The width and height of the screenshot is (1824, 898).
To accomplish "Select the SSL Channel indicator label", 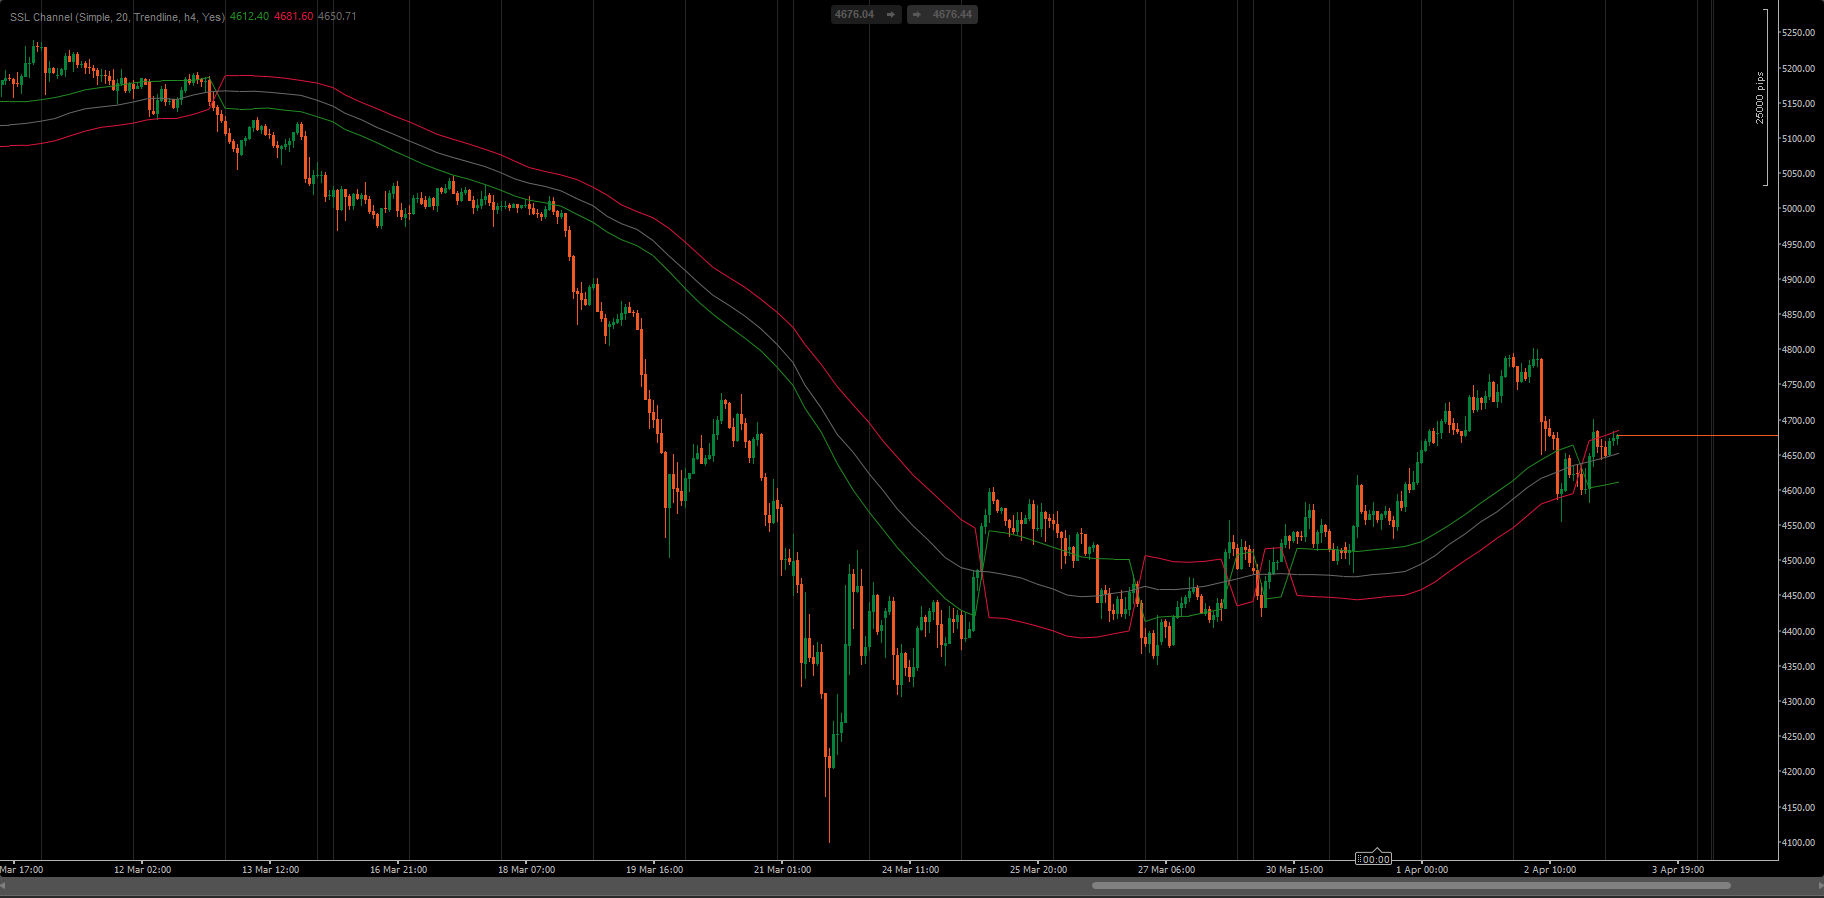I will 116,17.
